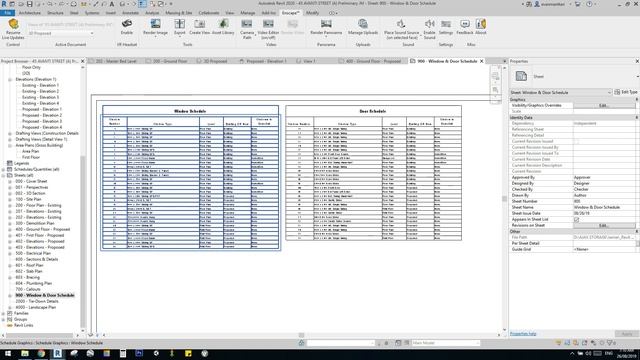
Task: Open the Render Image tool
Action: pos(156,24)
